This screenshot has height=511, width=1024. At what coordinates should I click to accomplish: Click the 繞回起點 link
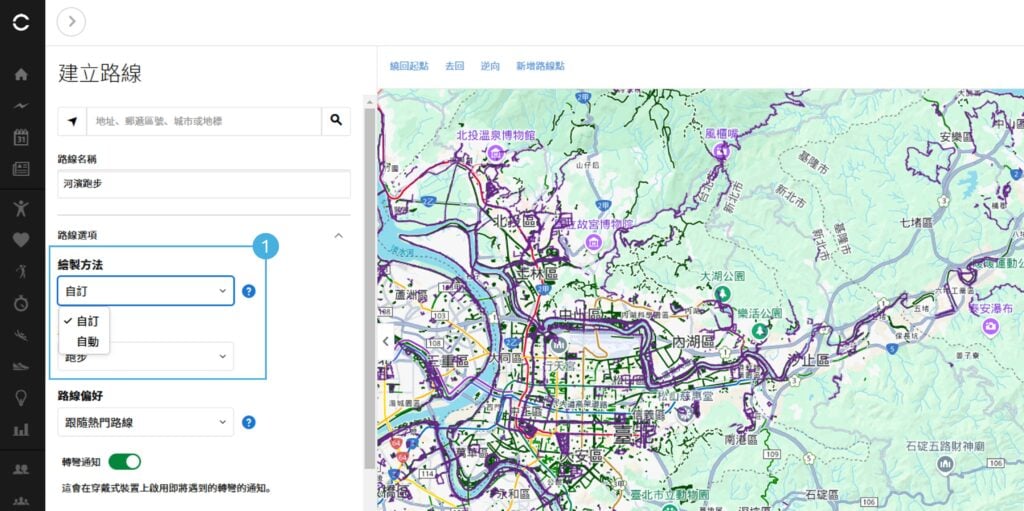[x=409, y=66]
